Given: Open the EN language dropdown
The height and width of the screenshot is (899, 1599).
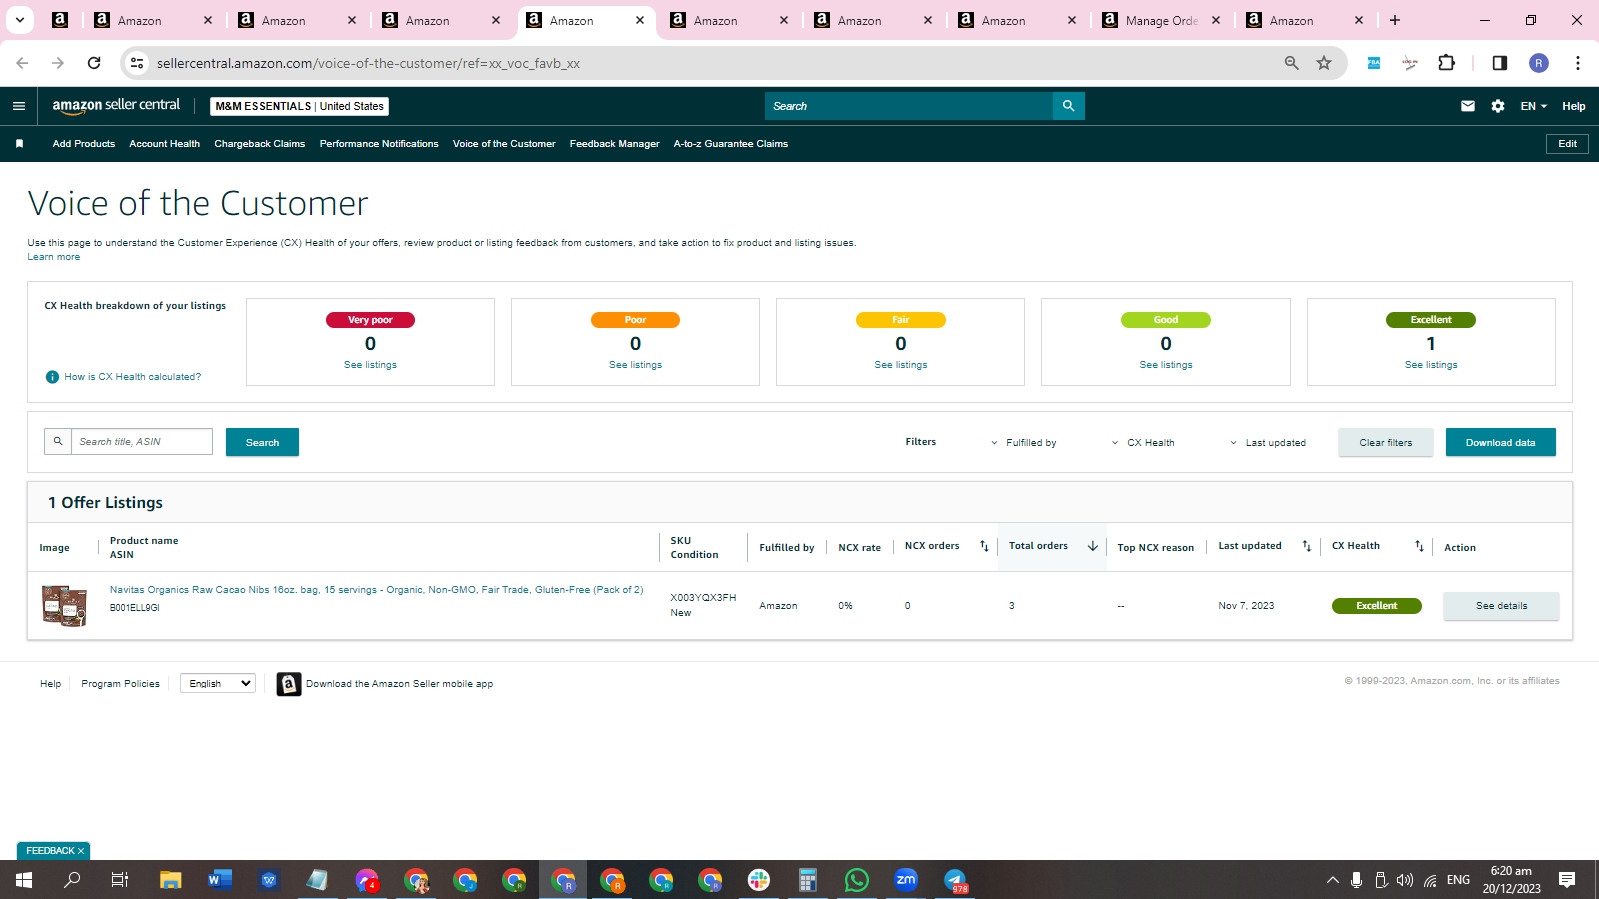Looking at the screenshot, I should [1534, 106].
